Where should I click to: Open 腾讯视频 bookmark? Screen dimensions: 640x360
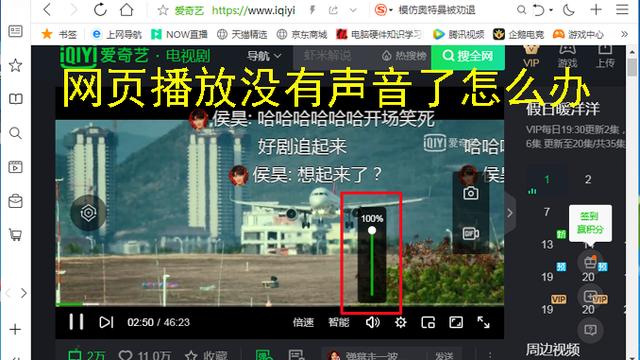tap(458, 34)
